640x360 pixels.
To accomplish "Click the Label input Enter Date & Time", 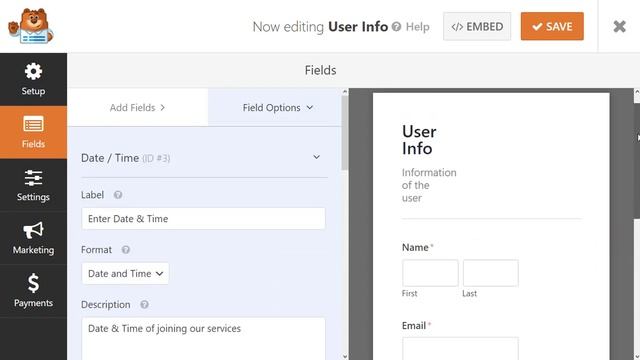I will click(203, 219).
